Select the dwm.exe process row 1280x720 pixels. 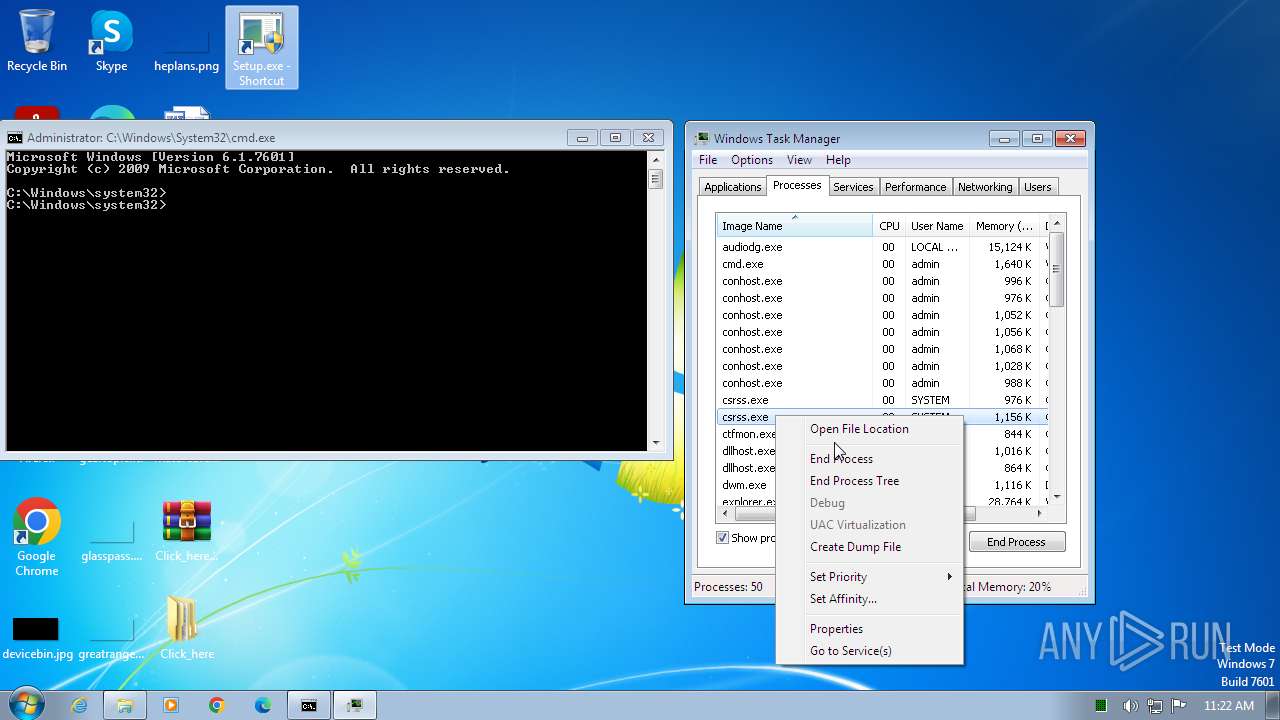(747, 485)
